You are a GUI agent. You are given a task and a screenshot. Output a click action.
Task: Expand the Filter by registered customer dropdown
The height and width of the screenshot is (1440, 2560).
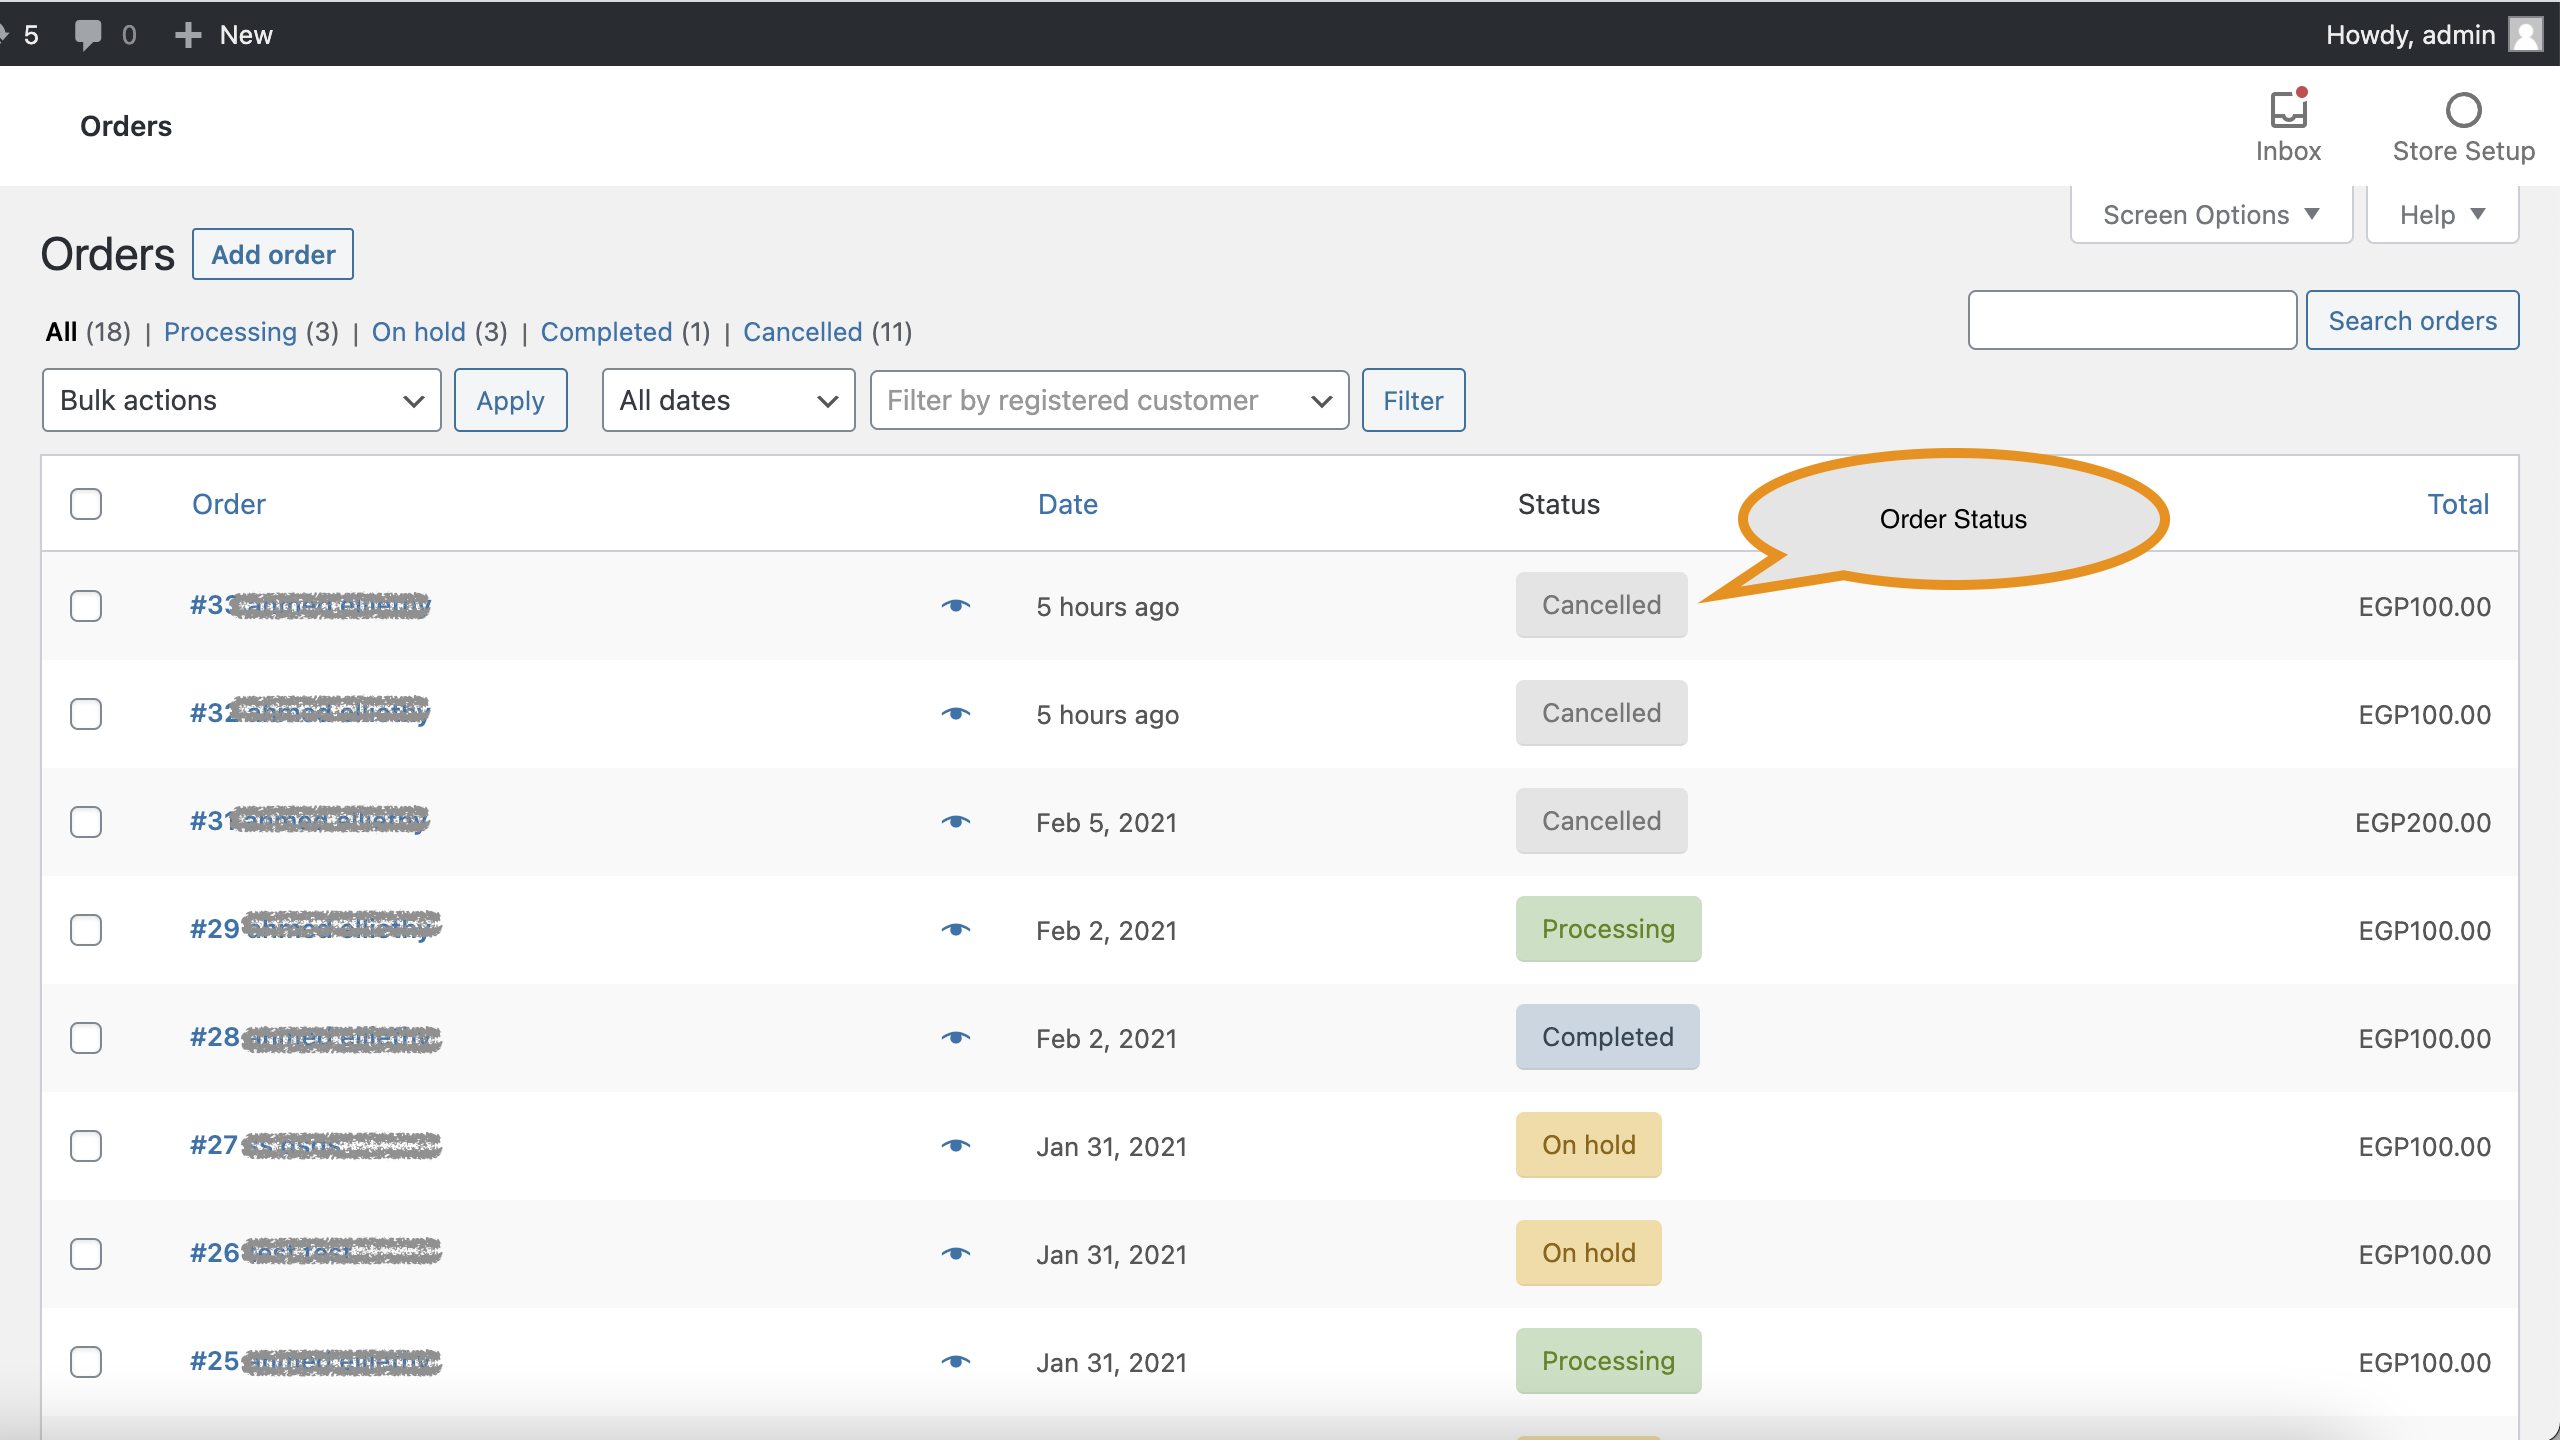pos(1108,399)
